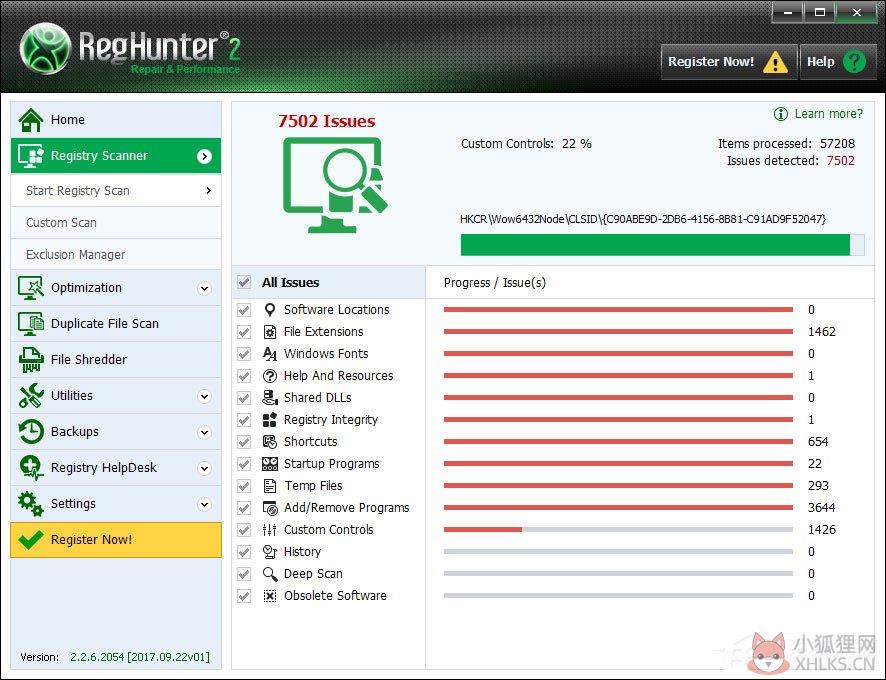Click the Shortcuts icon
The height and width of the screenshot is (680, 886).
(270, 442)
